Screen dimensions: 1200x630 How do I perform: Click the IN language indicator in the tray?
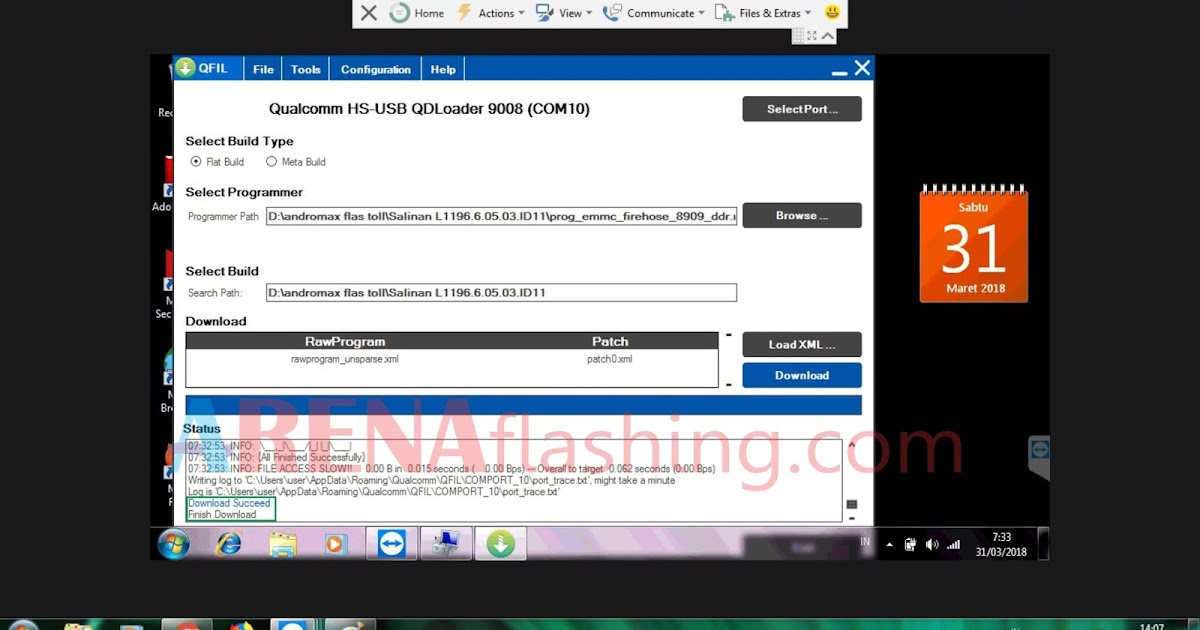(866, 542)
